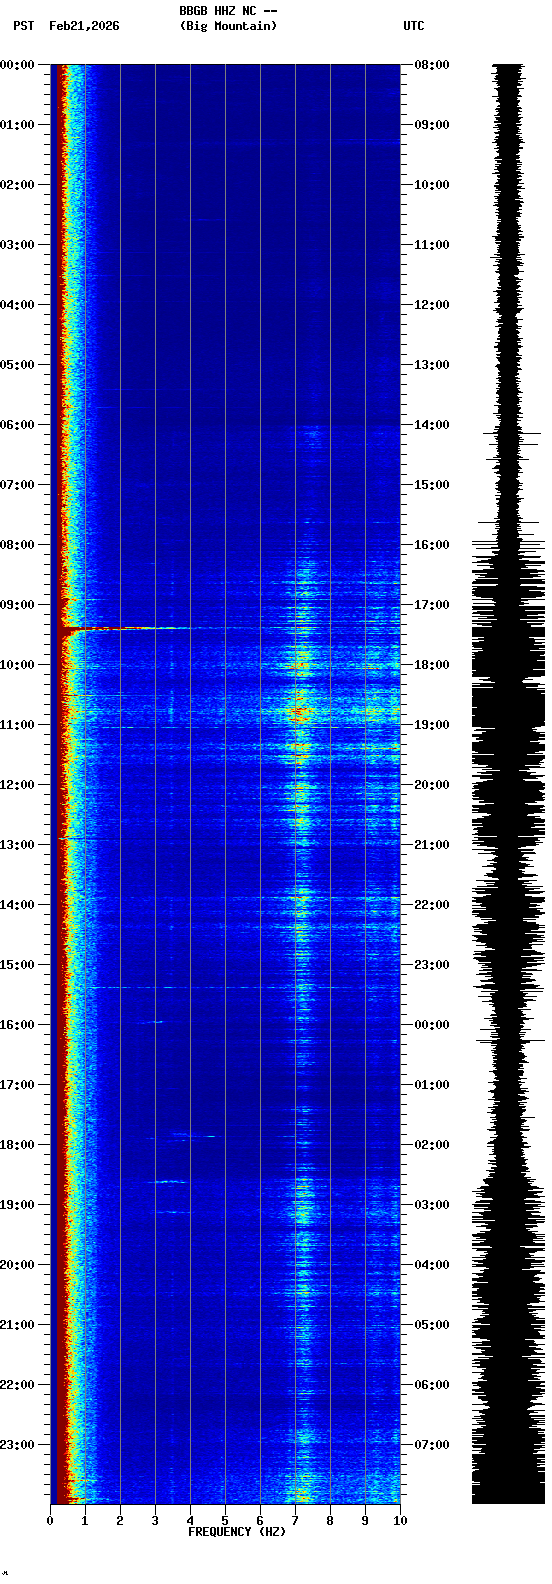Click the 'PST' timezone label
Image resolution: width=552 pixels, height=1584 pixels.
tap(23, 26)
